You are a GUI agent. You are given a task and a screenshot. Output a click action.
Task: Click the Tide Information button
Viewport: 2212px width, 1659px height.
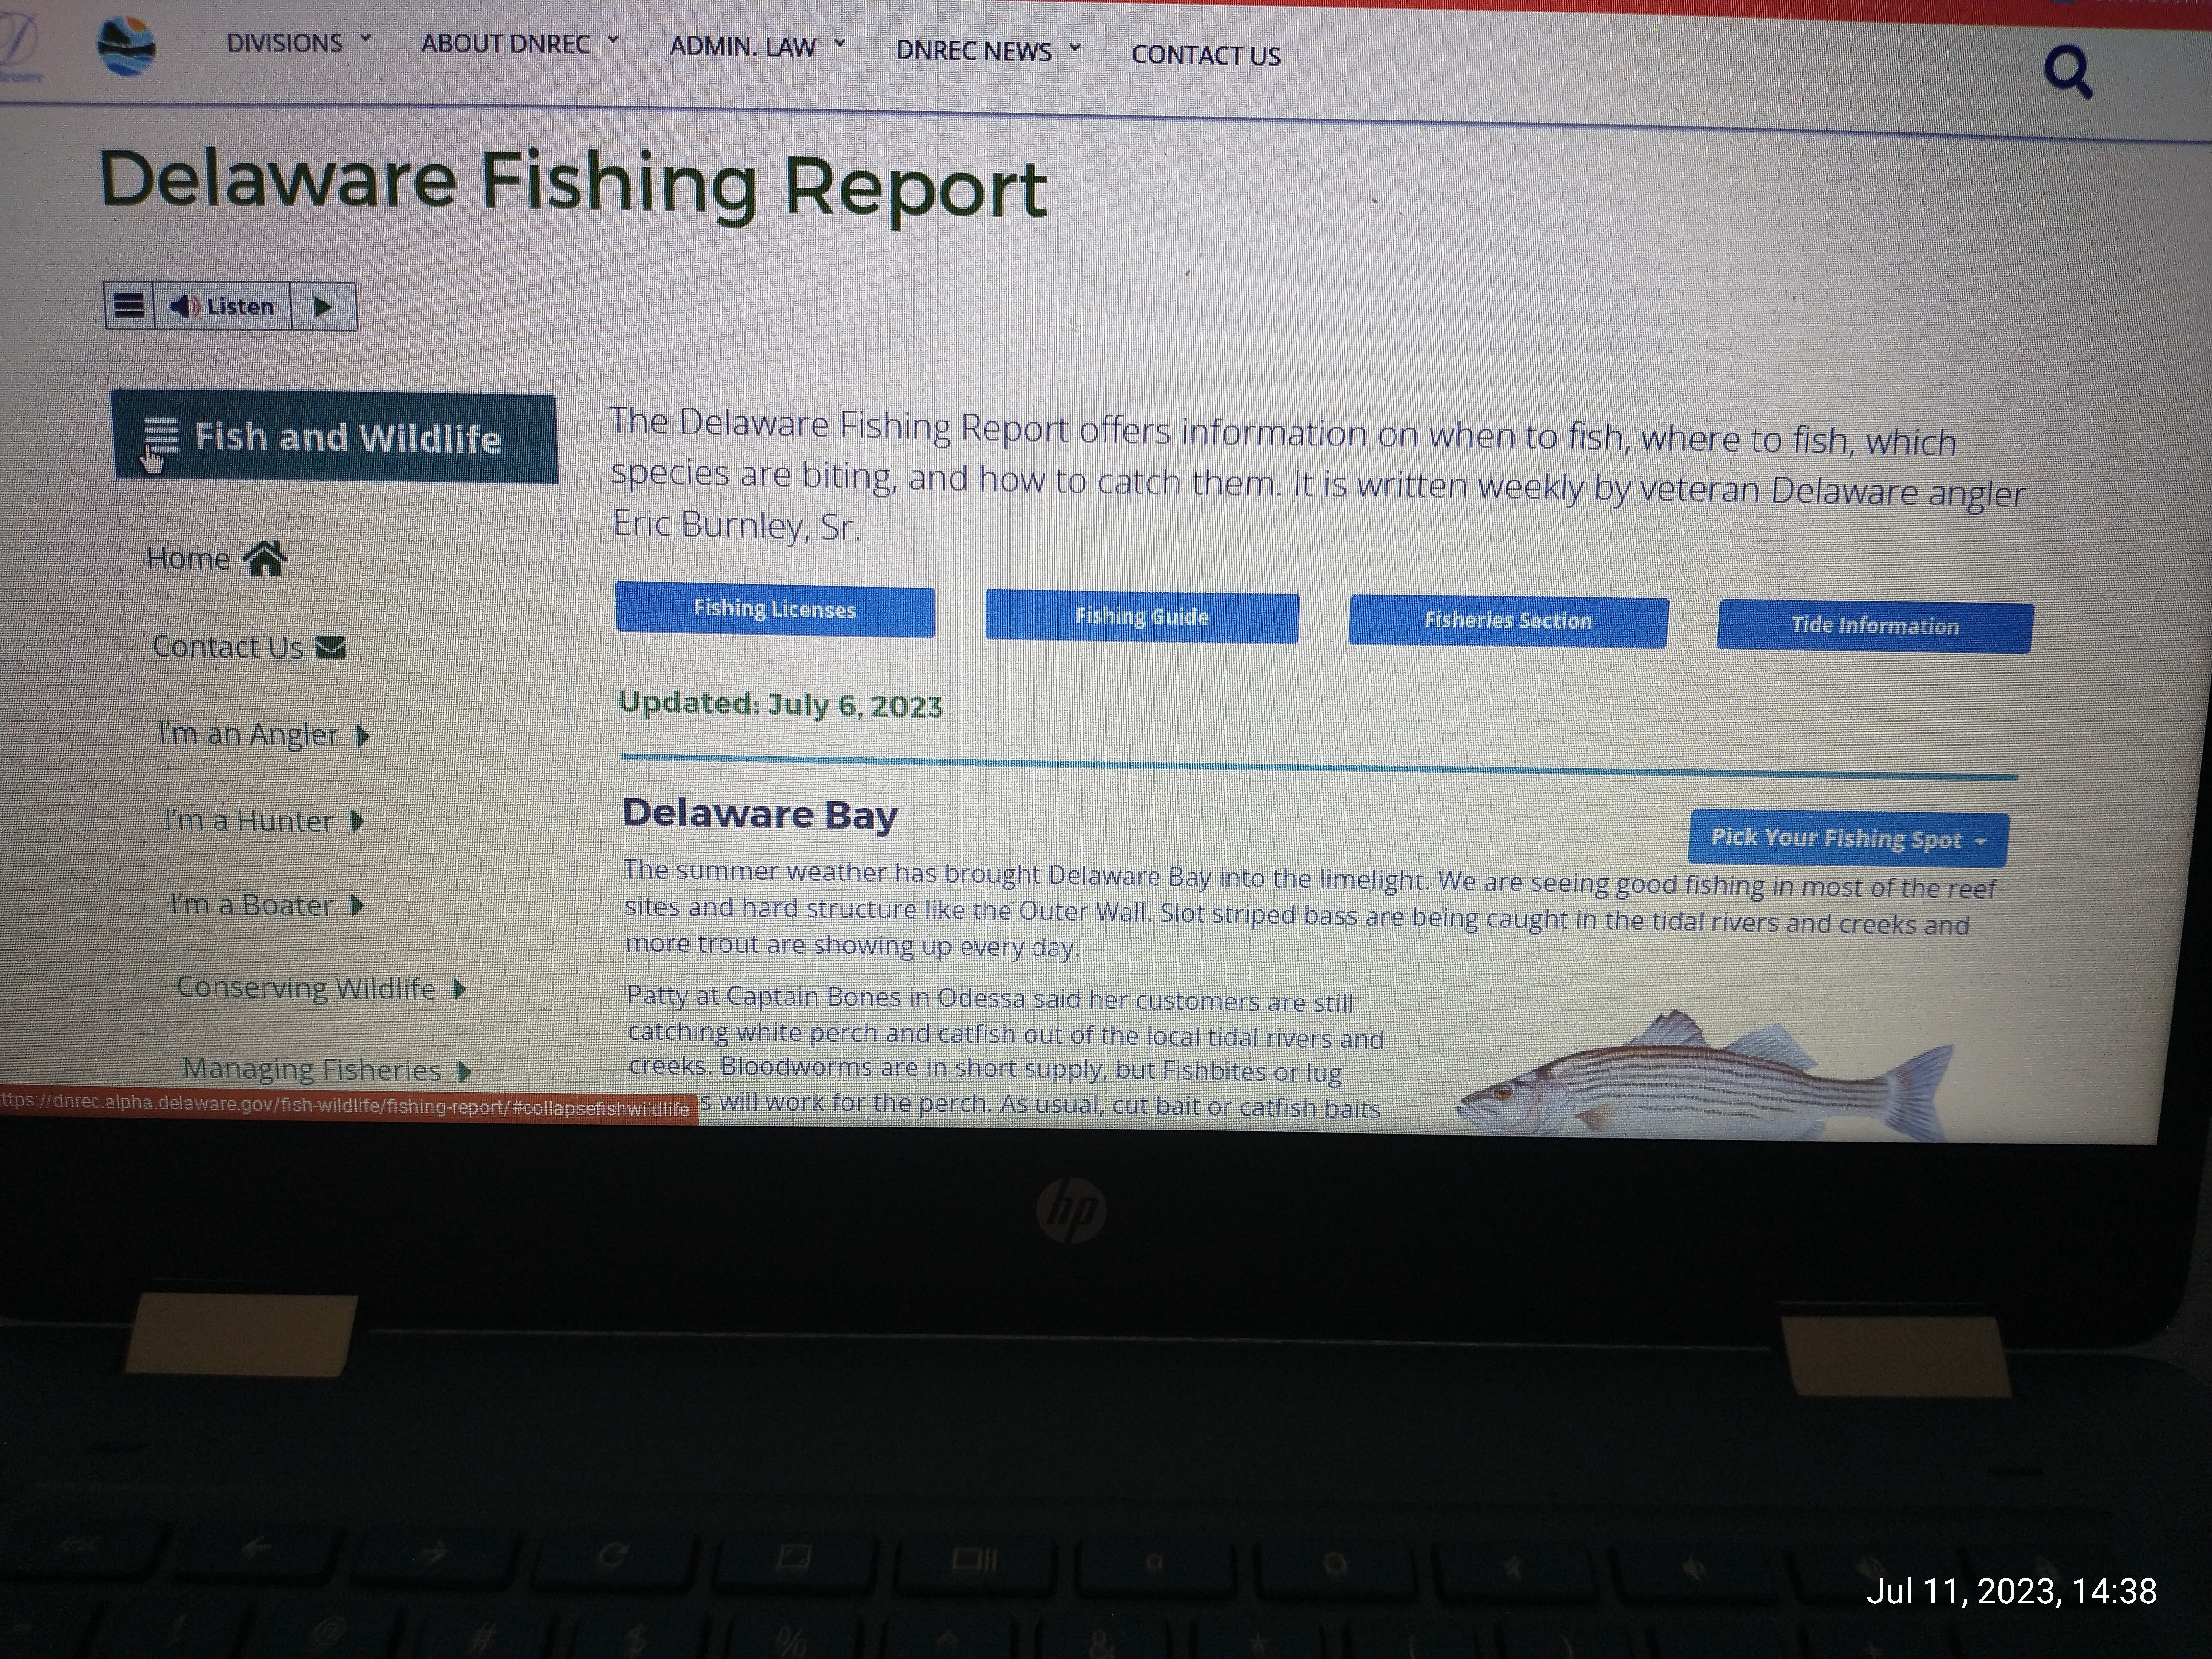1875,626
